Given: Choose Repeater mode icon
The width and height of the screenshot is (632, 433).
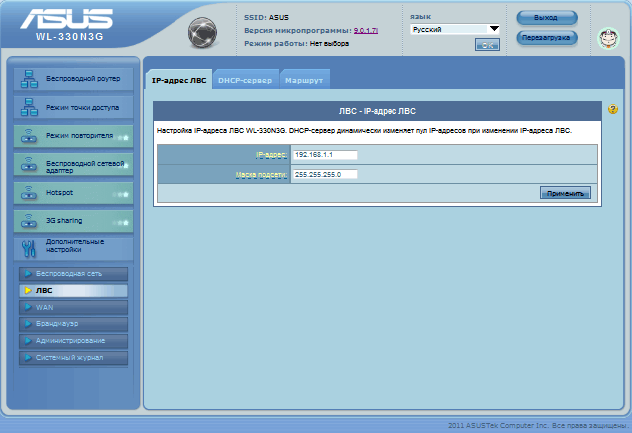Looking at the screenshot, I should [x=29, y=135].
